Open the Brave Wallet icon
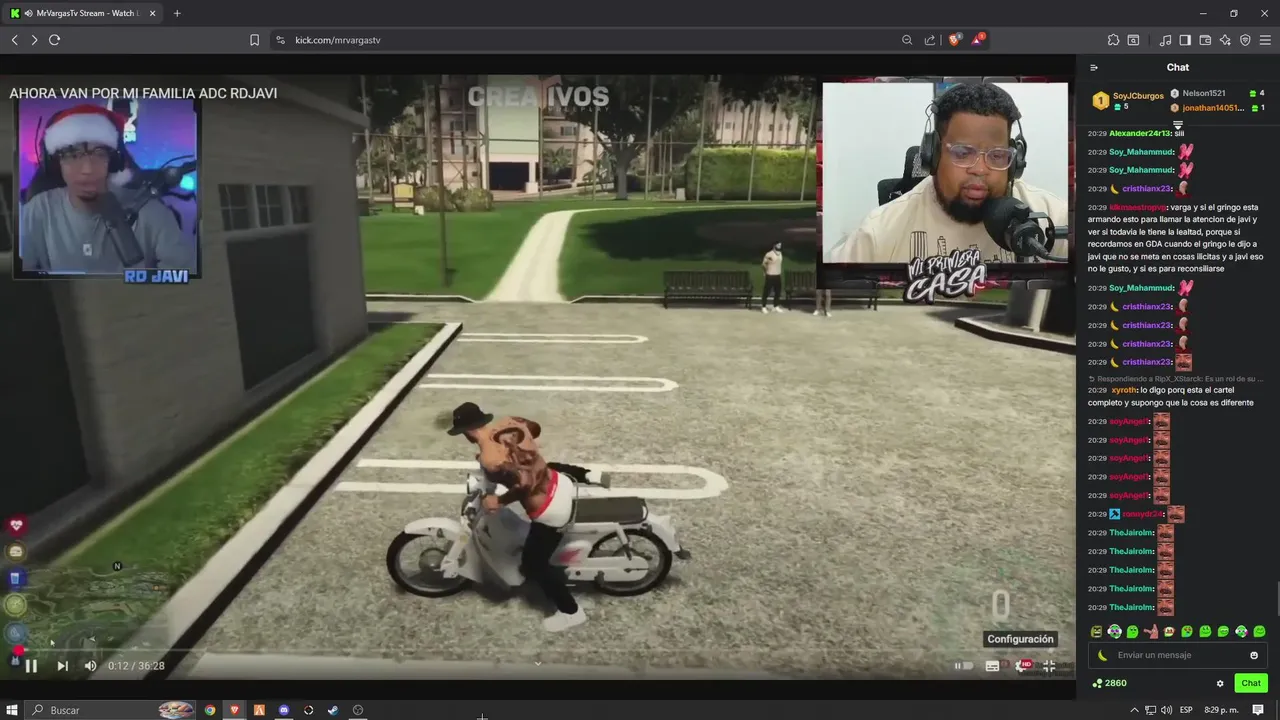Image resolution: width=1280 pixels, height=720 pixels. pyautogui.click(x=1205, y=40)
